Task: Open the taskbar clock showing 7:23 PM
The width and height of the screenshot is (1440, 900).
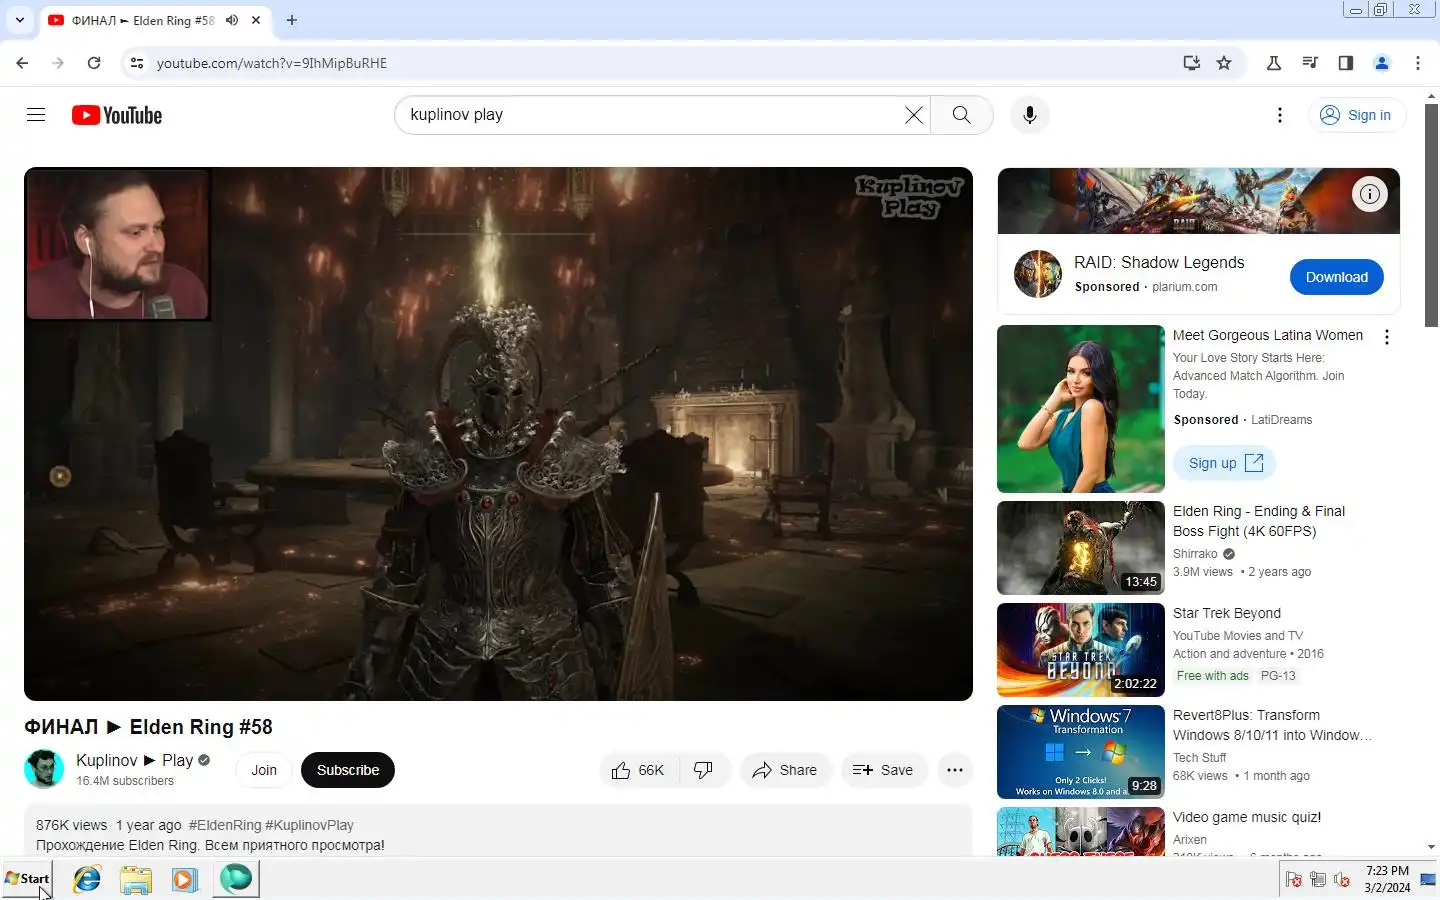Action: [1387, 879]
